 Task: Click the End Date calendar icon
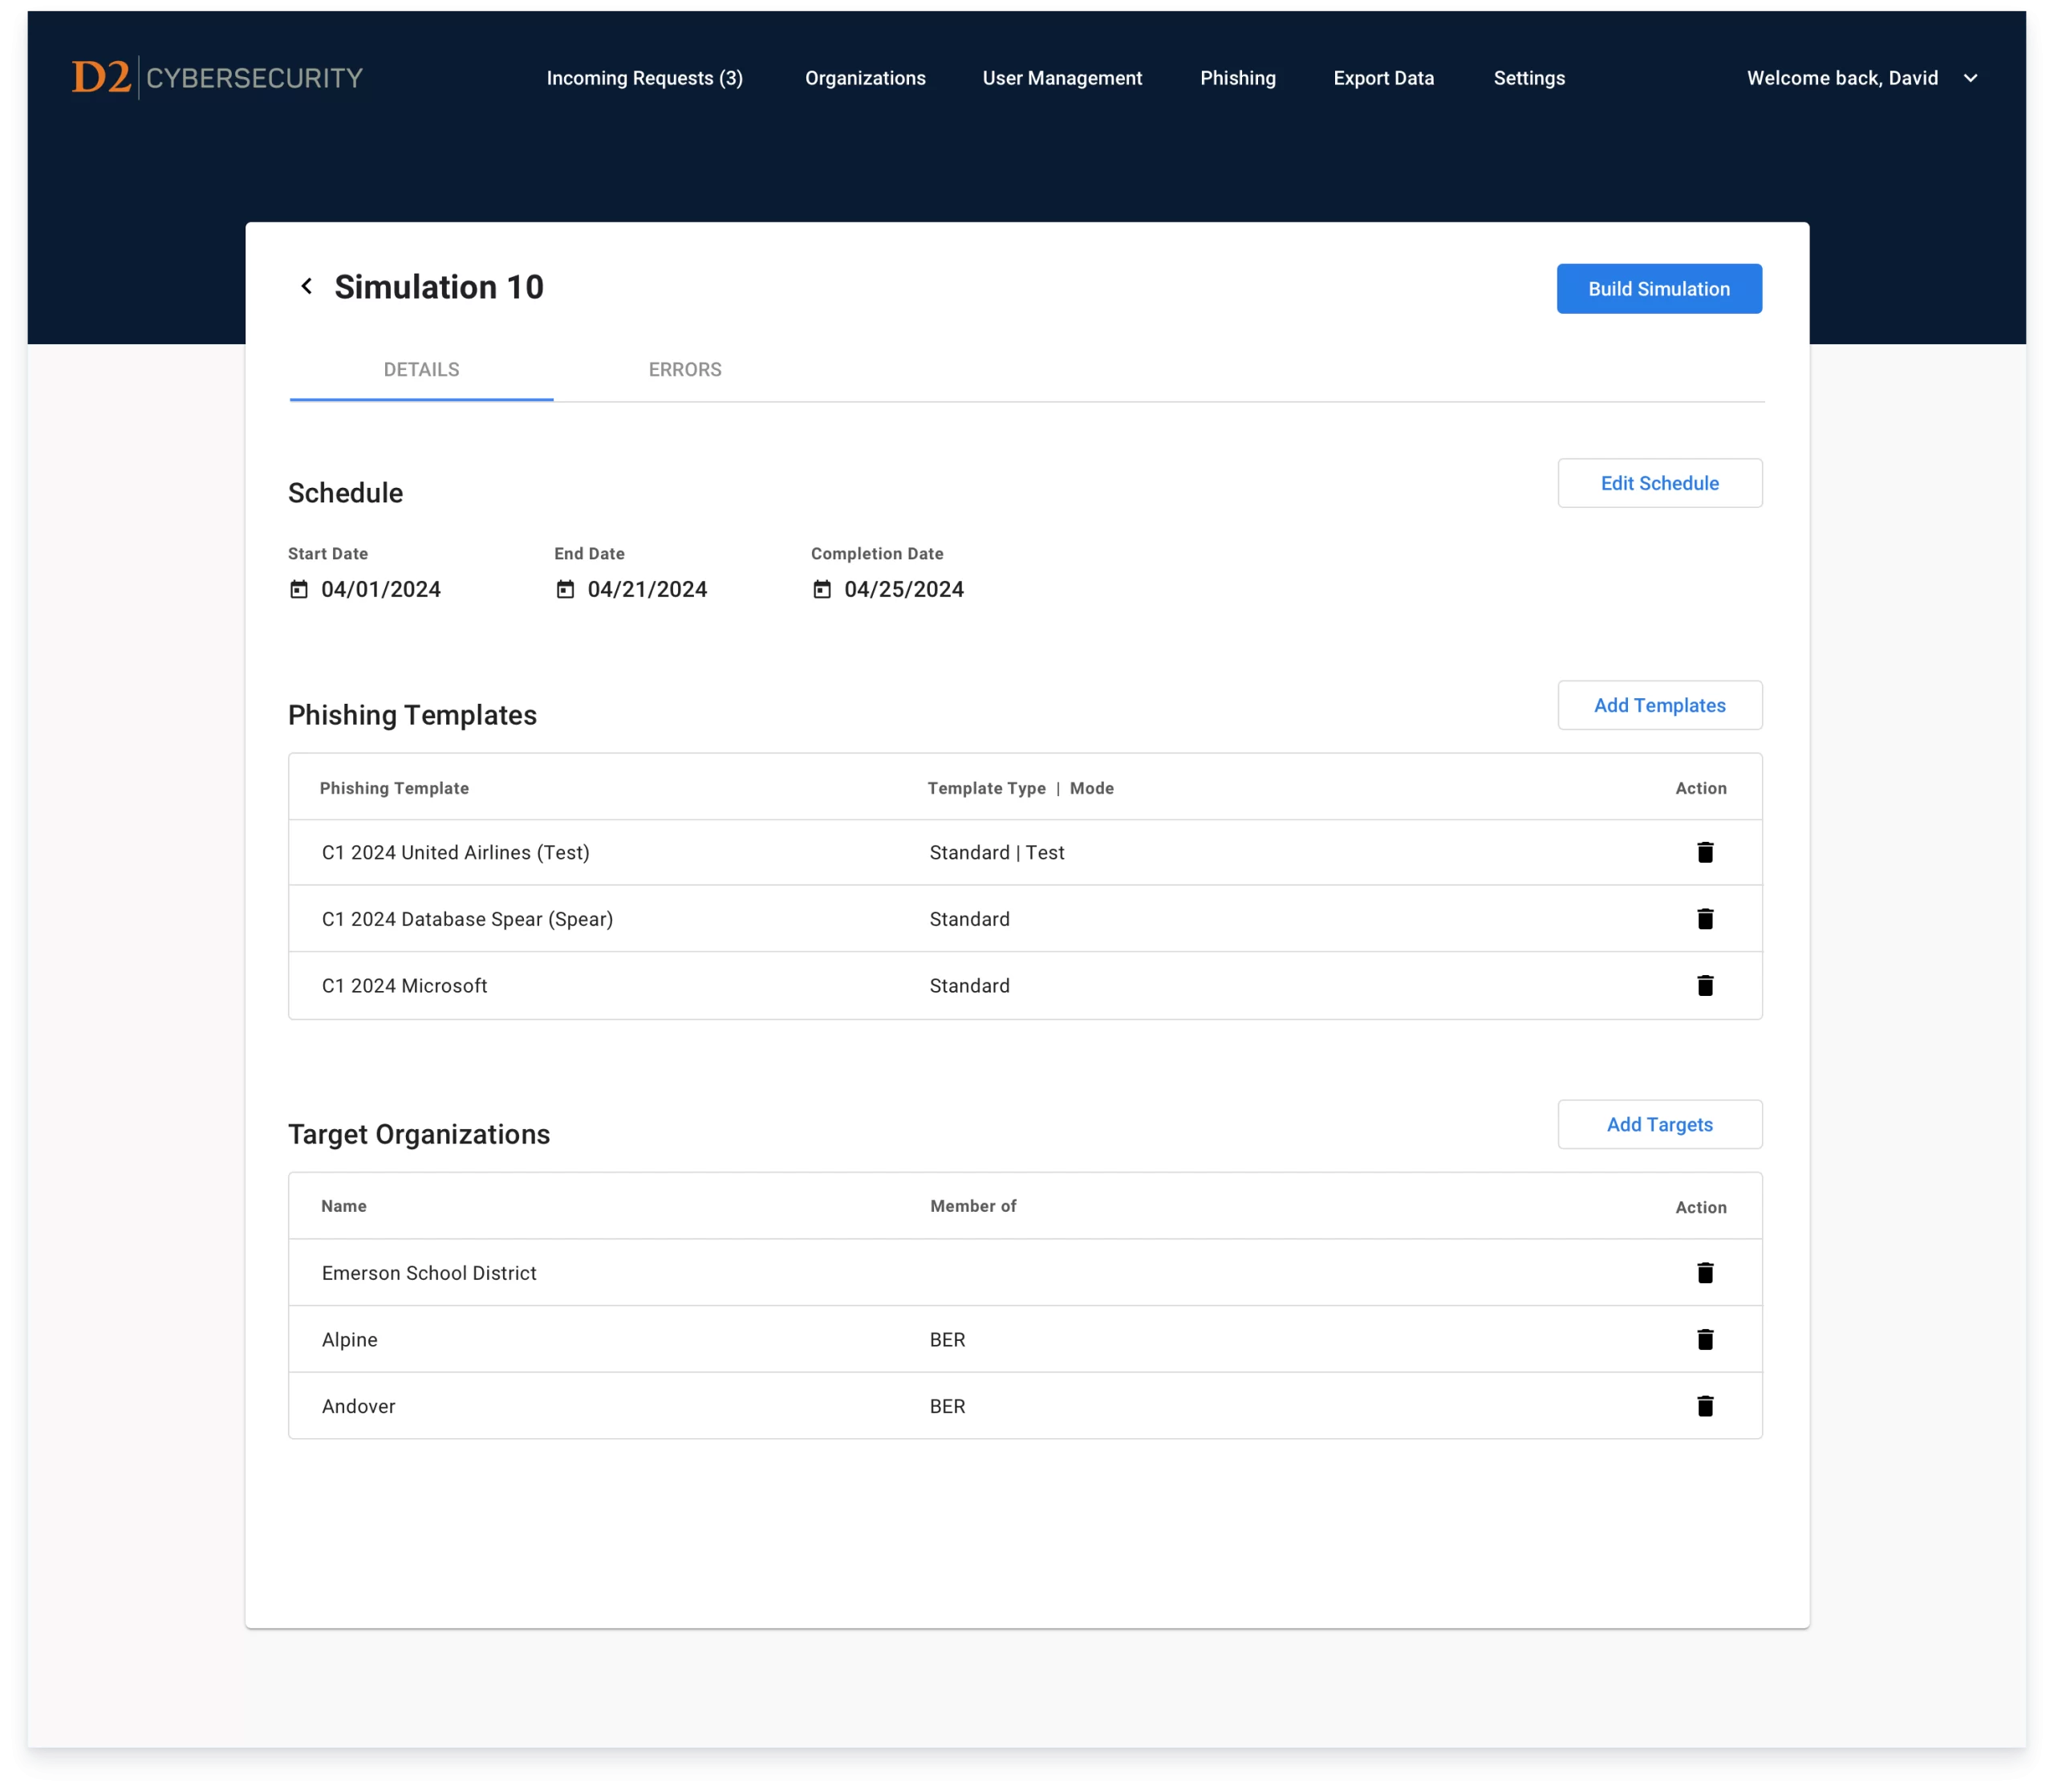pyautogui.click(x=566, y=590)
